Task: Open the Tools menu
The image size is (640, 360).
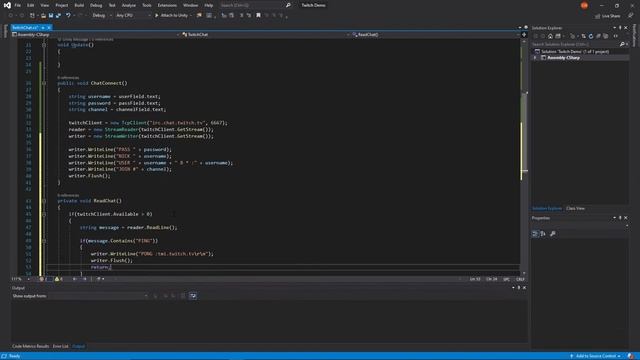Action: pyautogui.click(x=147, y=5)
